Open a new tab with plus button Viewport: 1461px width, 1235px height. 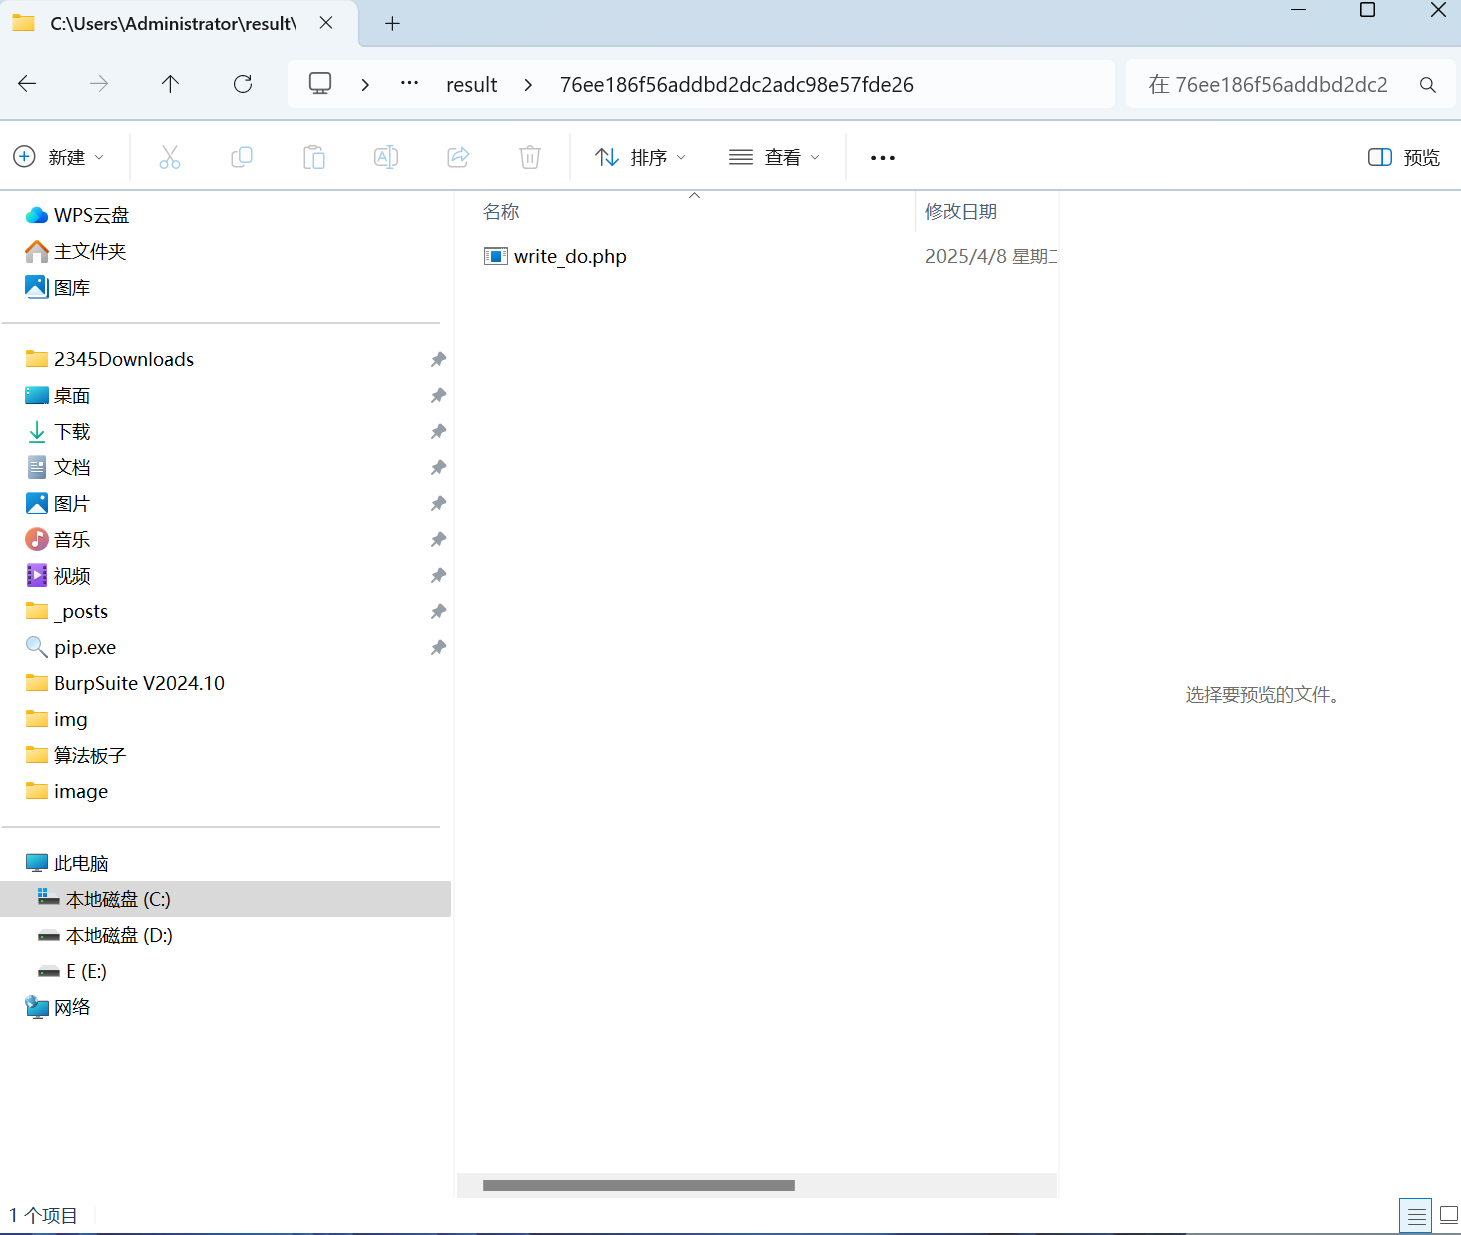click(x=392, y=23)
